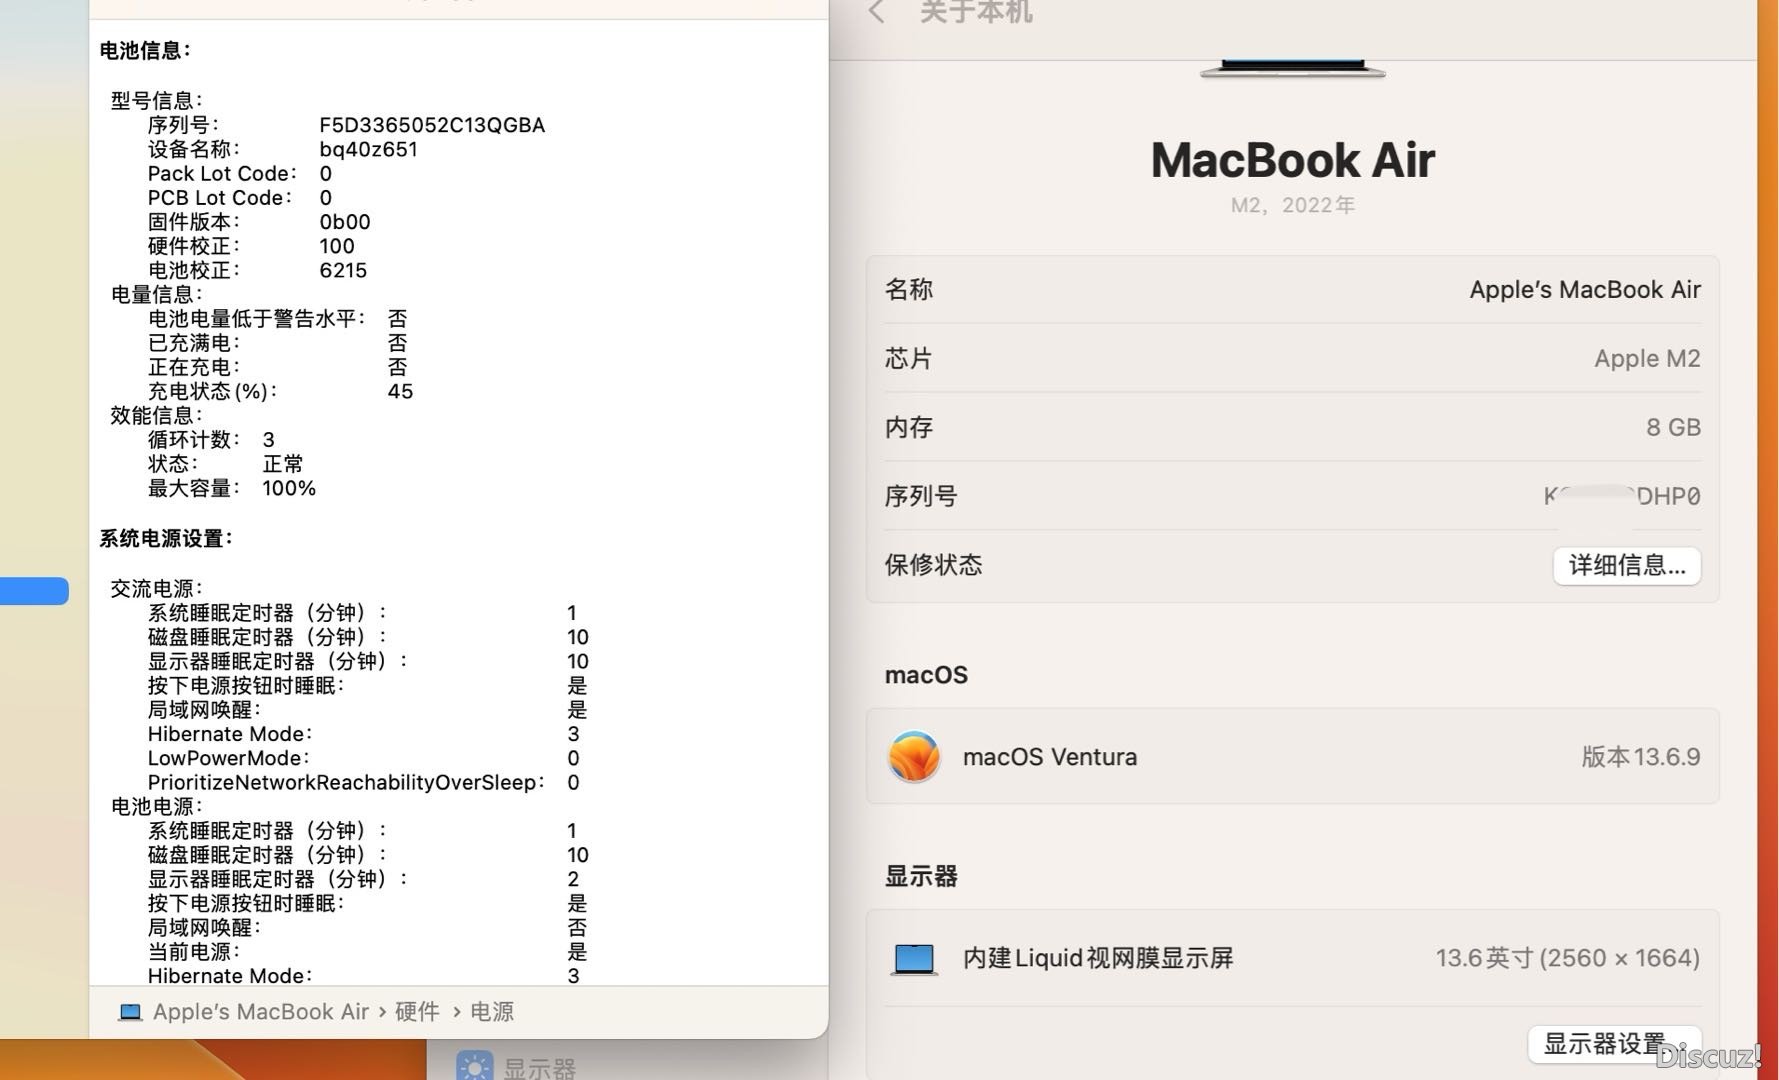Viewport: 1779px width, 1080px height.
Task: Click device name value bq40z651
Action: pyautogui.click(x=368, y=149)
